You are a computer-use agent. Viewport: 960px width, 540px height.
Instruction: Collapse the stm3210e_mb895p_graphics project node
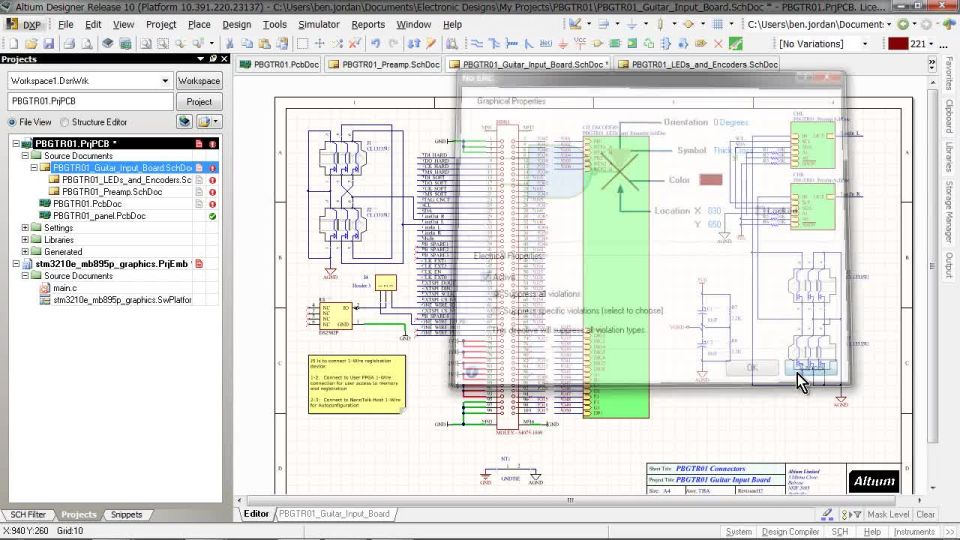pos(16,264)
